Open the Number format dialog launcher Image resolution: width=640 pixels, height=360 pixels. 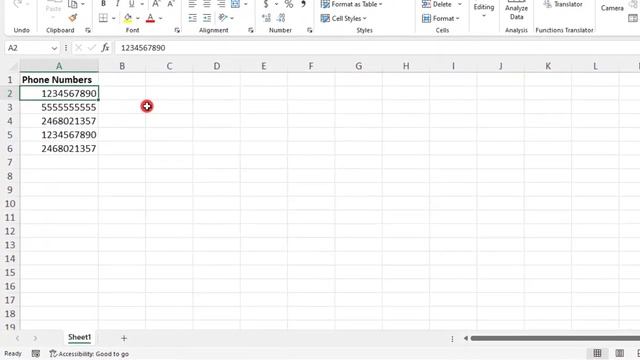point(309,30)
